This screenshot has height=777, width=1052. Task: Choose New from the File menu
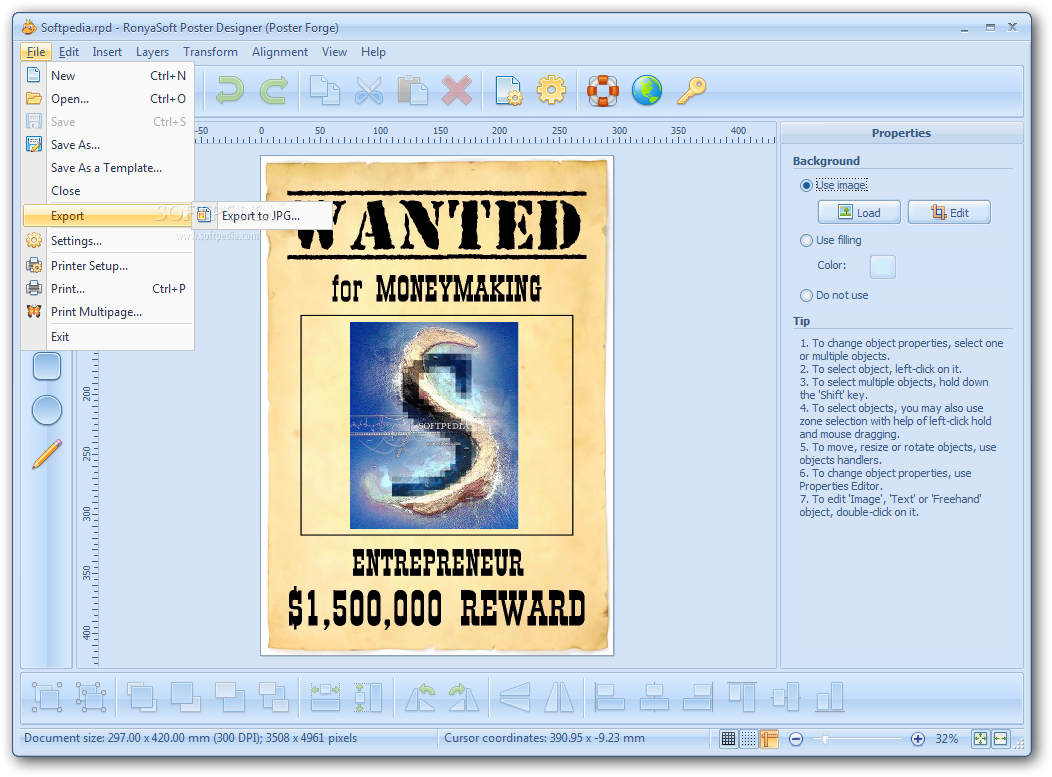pyautogui.click(x=107, y=76)
